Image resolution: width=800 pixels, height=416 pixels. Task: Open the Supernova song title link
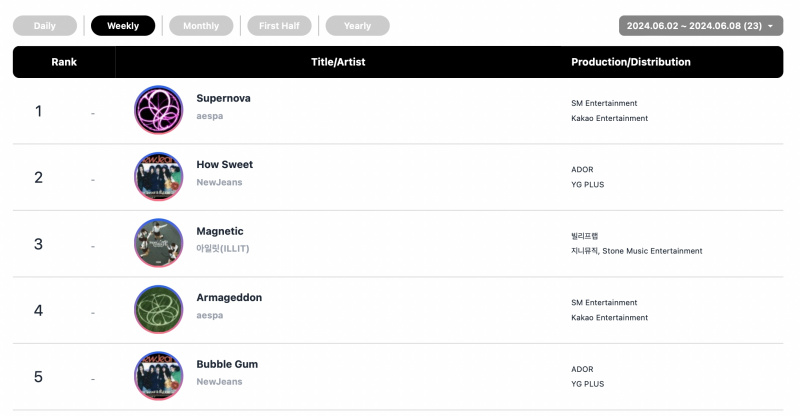click(x=223, y=98)
